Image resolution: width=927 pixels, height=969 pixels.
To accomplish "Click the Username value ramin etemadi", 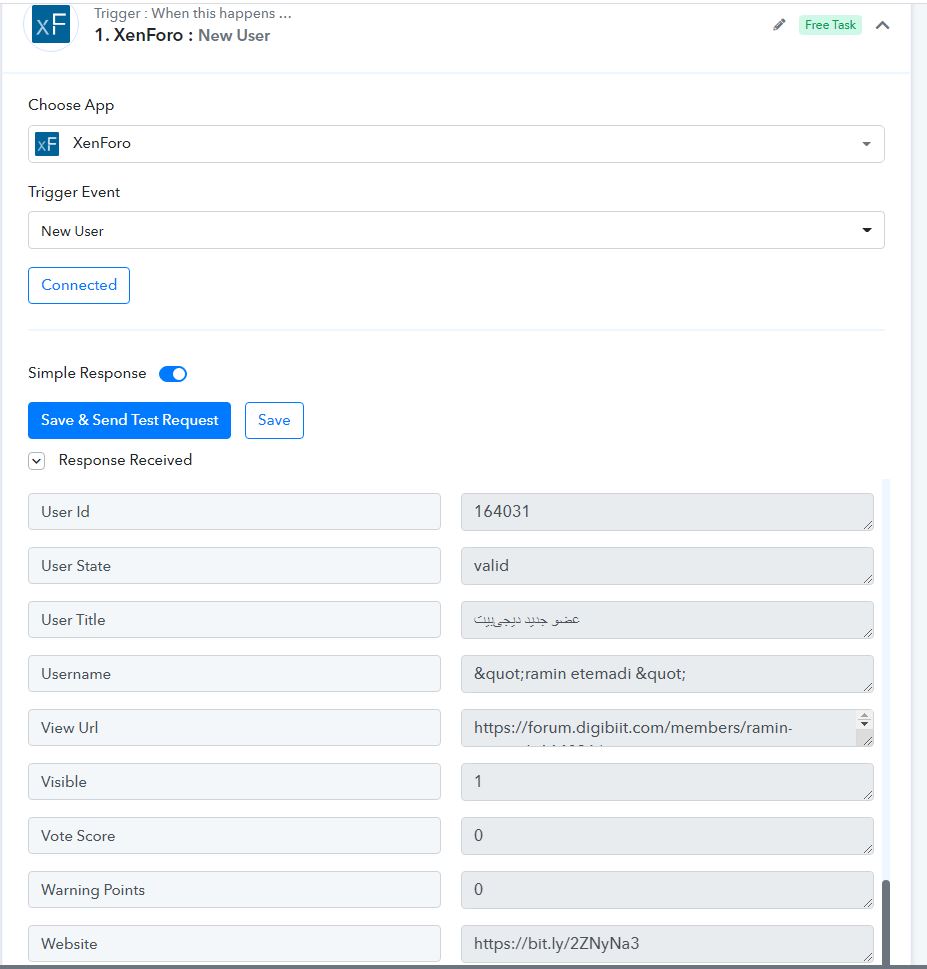I will (667, 674).
